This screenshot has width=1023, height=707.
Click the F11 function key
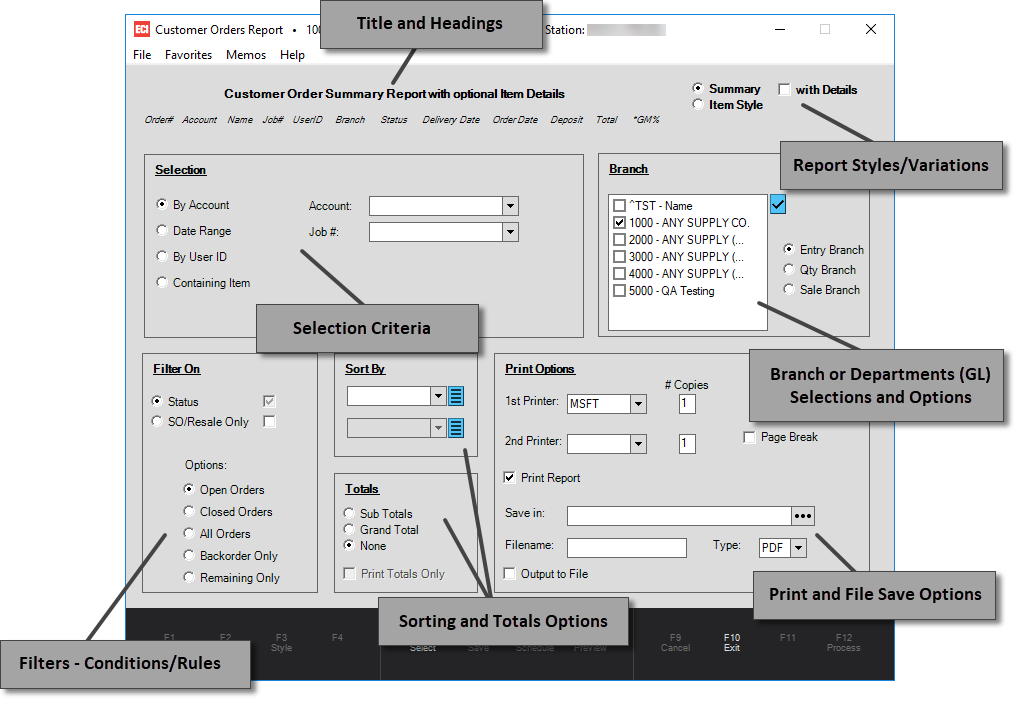787,638
